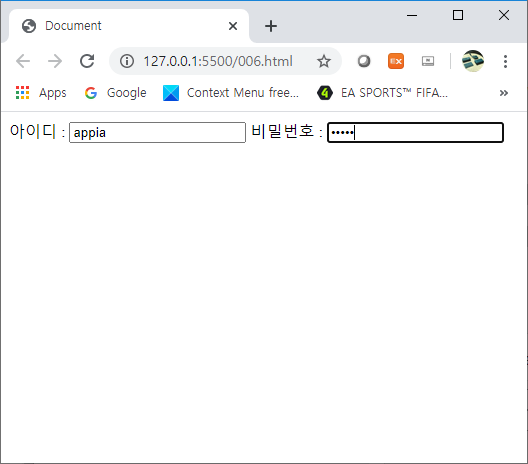Open the EA SPORTS FIFA bookmark

tap(383, 93)
